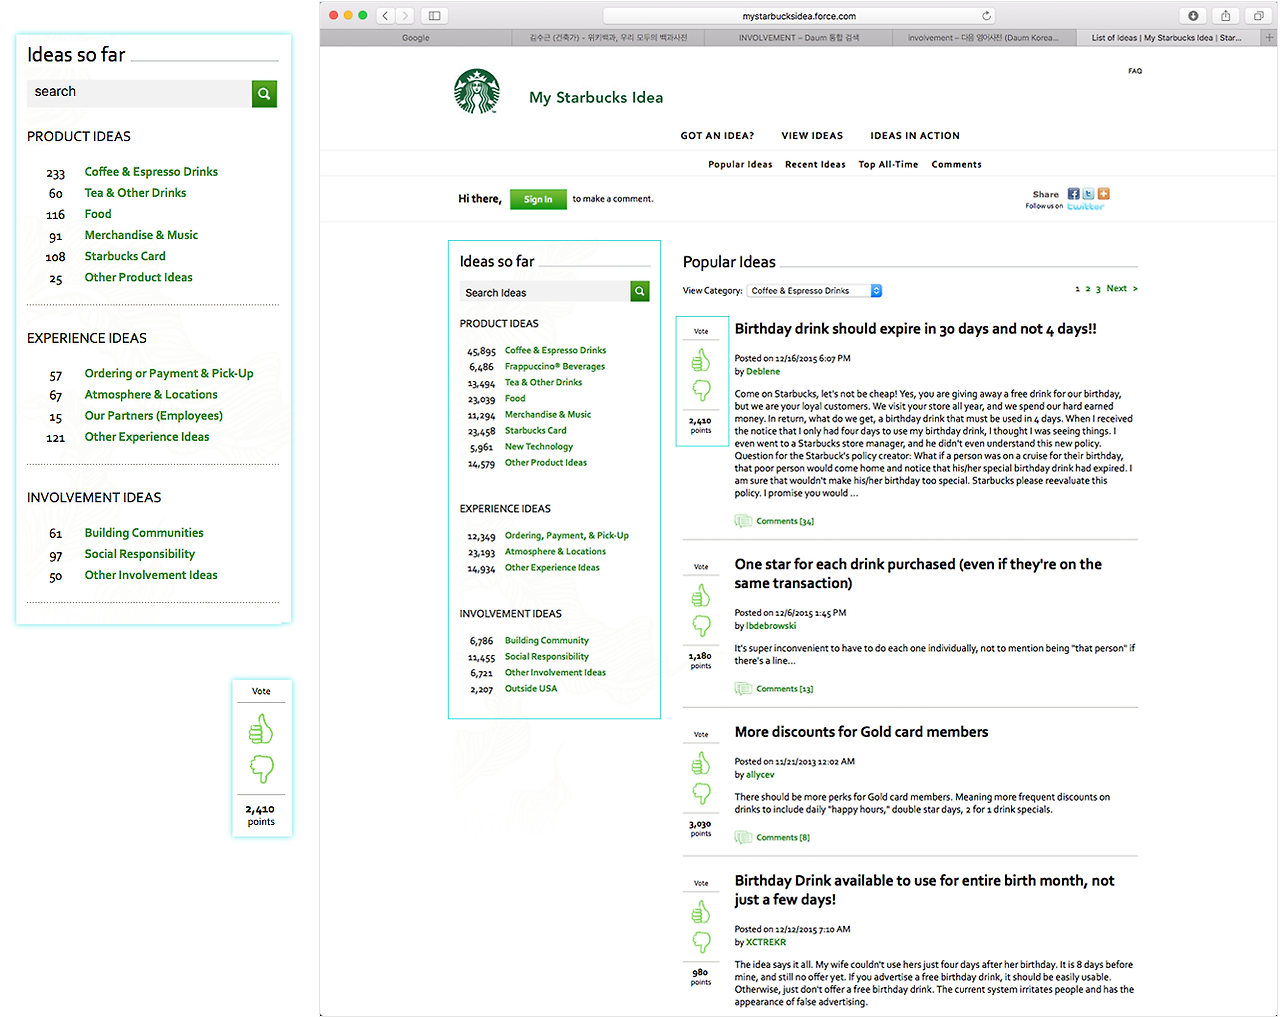Image resolution: width=1280 pixels, height=1017 pixels.
Task: Open the Building Communities category
Action: (144, 533)
